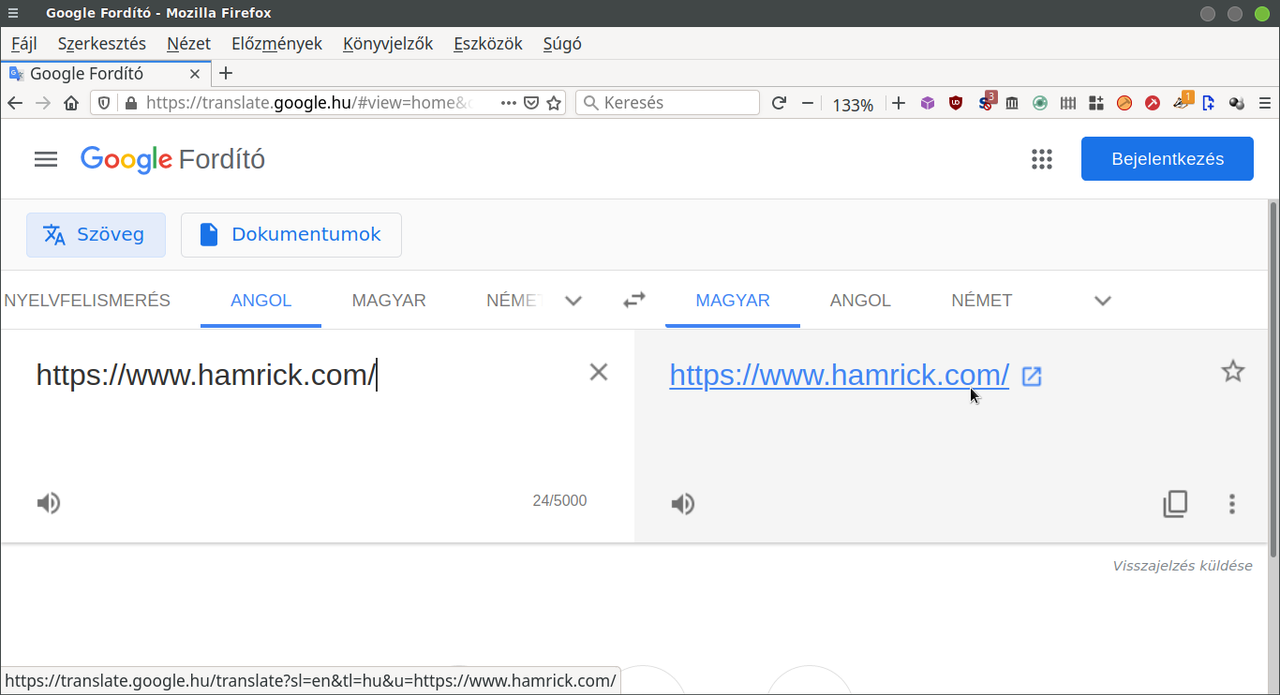This screenshot has height=695, width=1280.
Task: Open the window menu in title bar
Action: pyautogui.click(x=12, y=13)
